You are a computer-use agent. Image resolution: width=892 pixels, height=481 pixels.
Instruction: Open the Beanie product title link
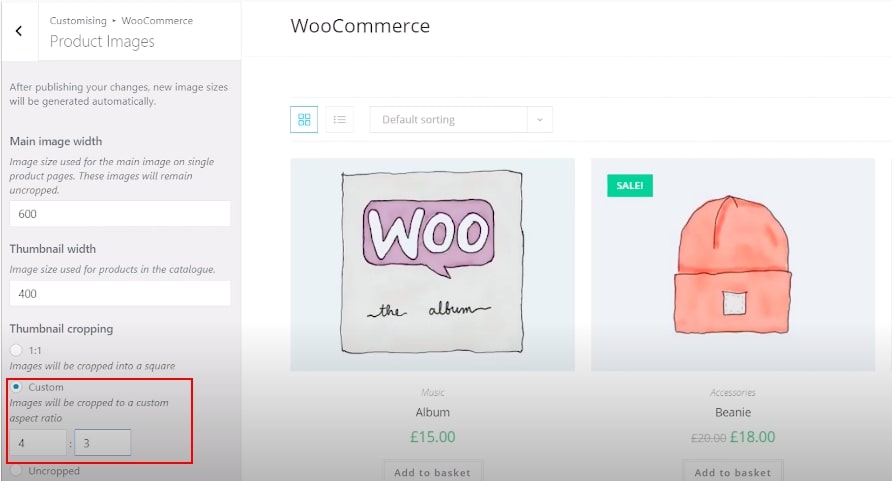click(733, 412)
